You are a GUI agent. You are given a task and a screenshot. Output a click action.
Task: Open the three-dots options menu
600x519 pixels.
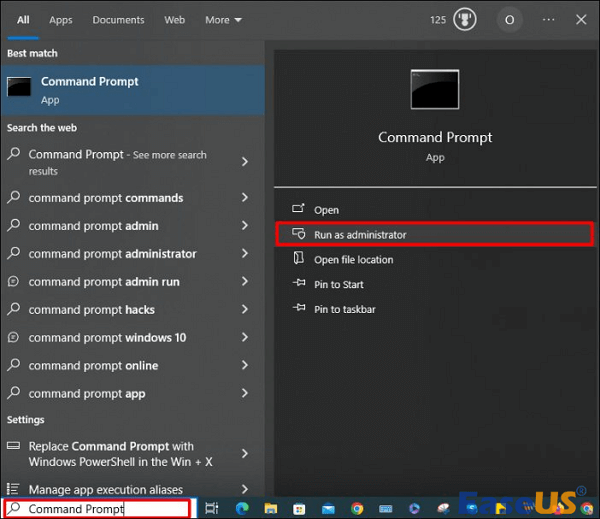click(548, 20)
